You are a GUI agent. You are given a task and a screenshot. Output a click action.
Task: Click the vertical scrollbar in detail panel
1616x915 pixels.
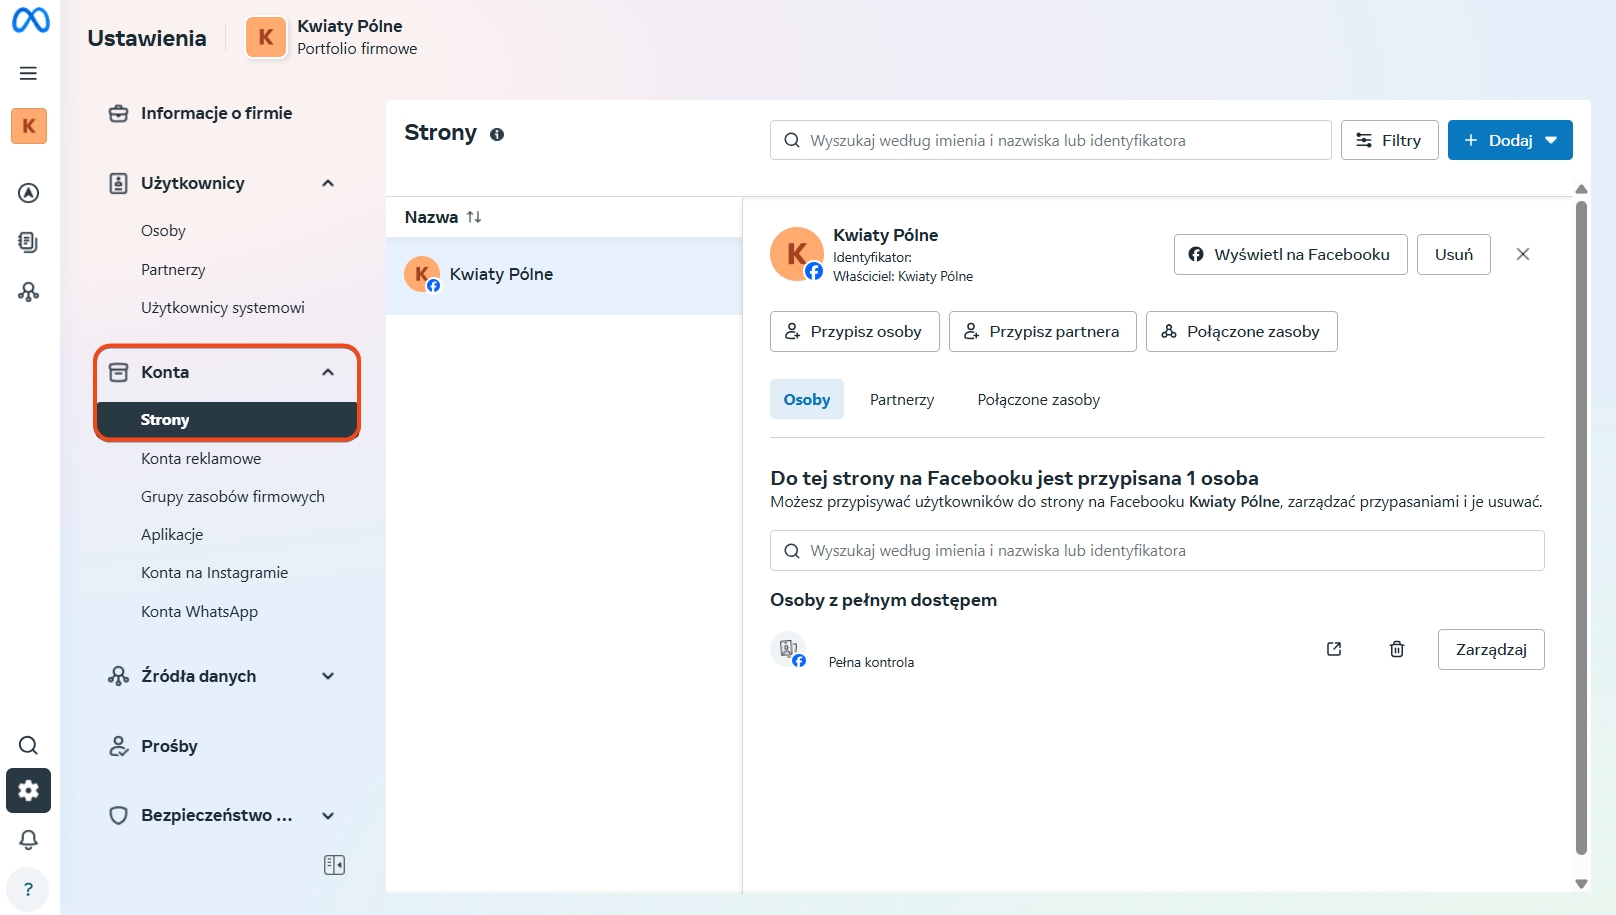pyautogui.click(x=1581, y=528)
